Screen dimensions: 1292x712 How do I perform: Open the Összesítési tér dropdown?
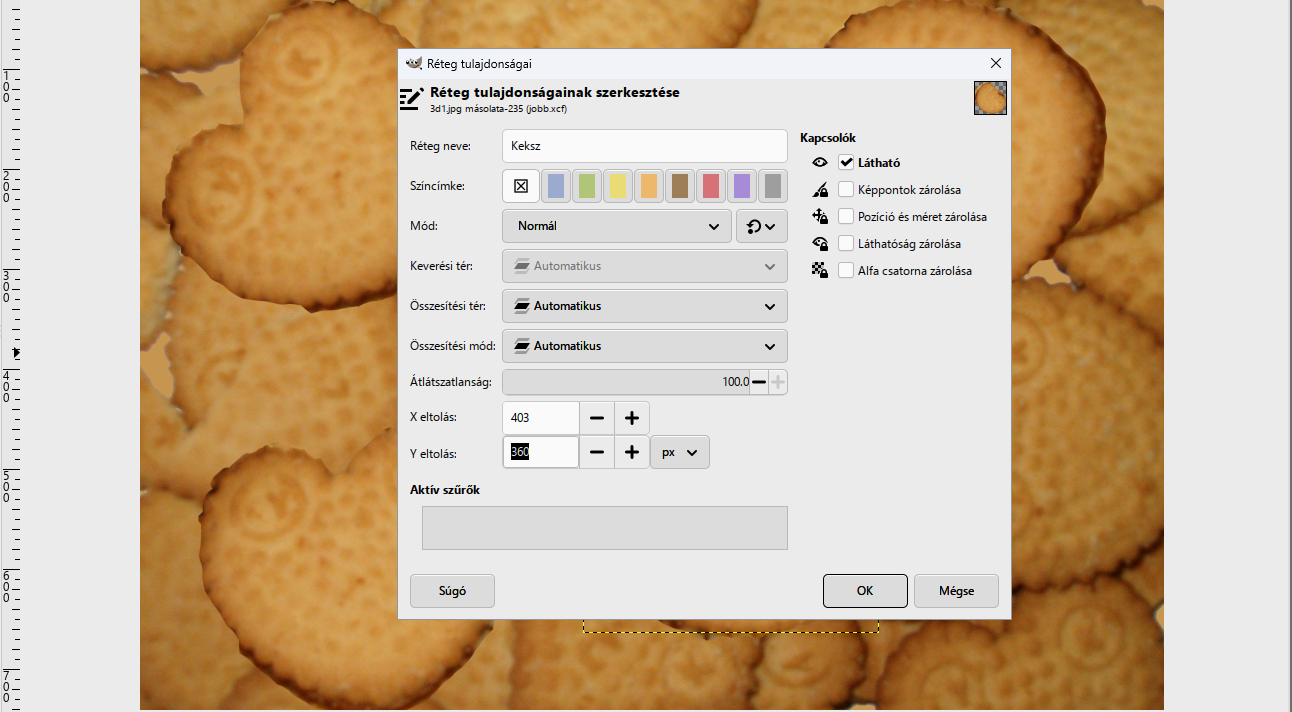coord(645,306)
